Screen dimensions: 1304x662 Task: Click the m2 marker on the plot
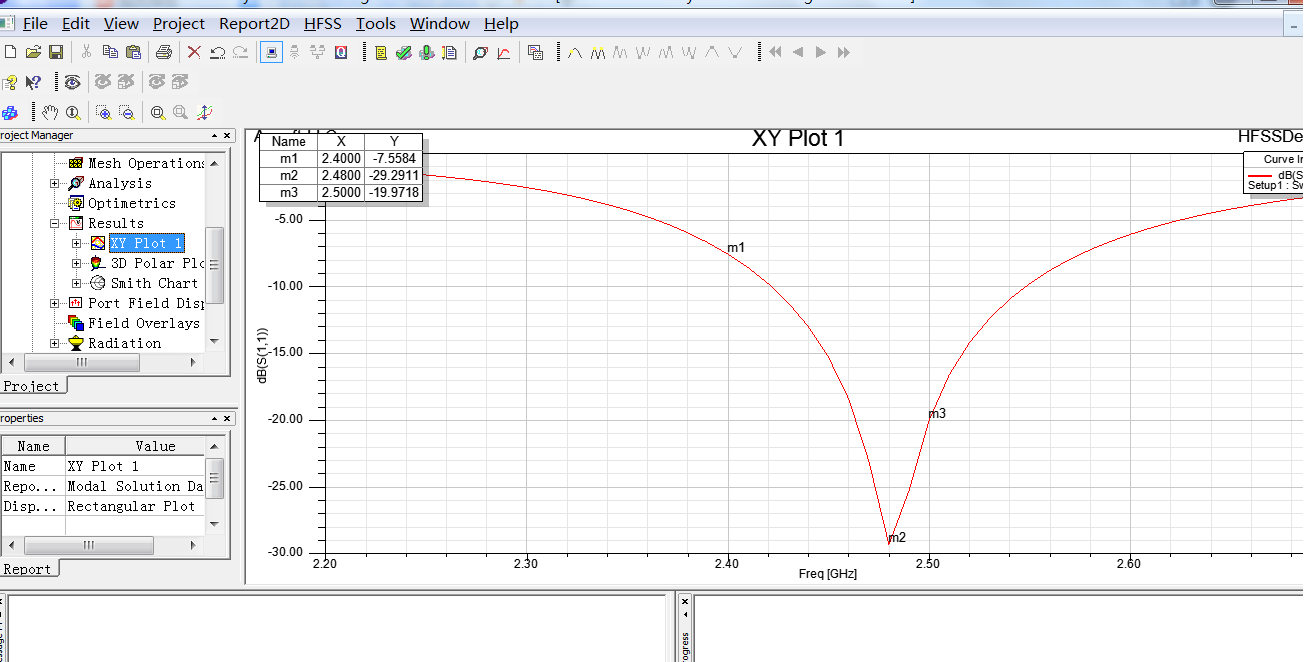pos(888,542)
